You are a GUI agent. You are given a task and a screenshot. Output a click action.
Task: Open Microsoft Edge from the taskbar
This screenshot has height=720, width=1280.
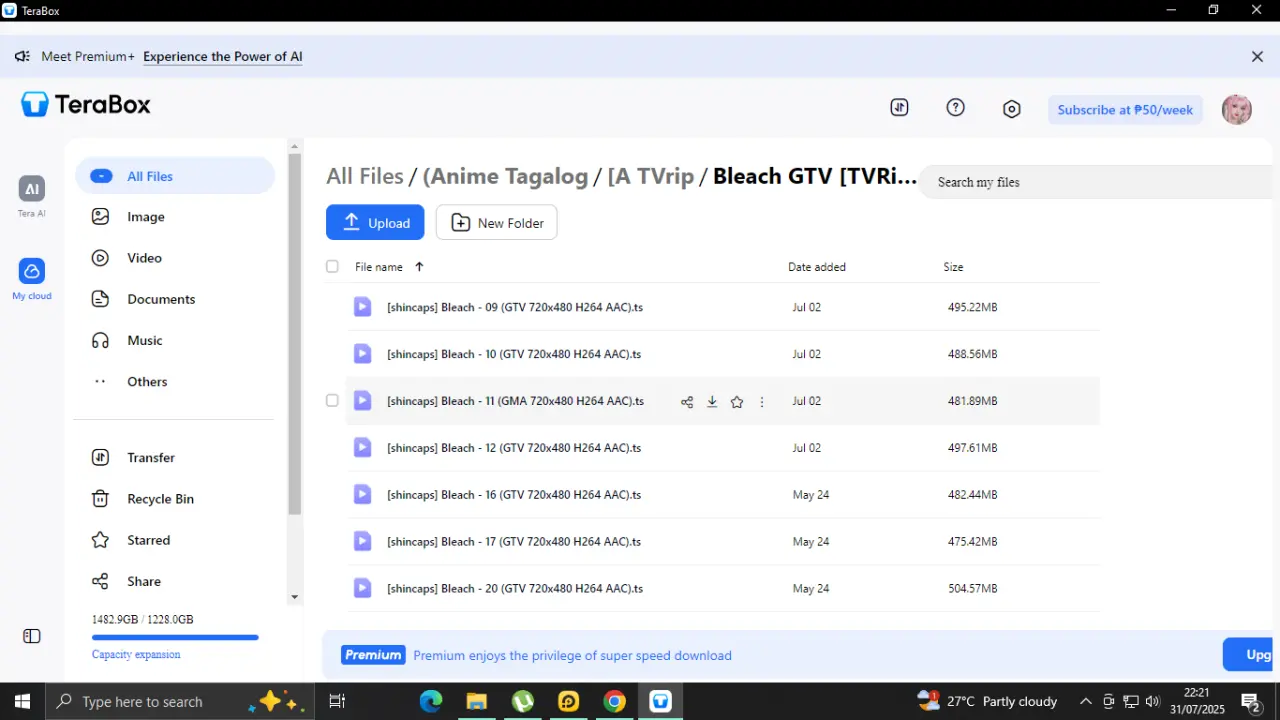[x=431, y=702]
